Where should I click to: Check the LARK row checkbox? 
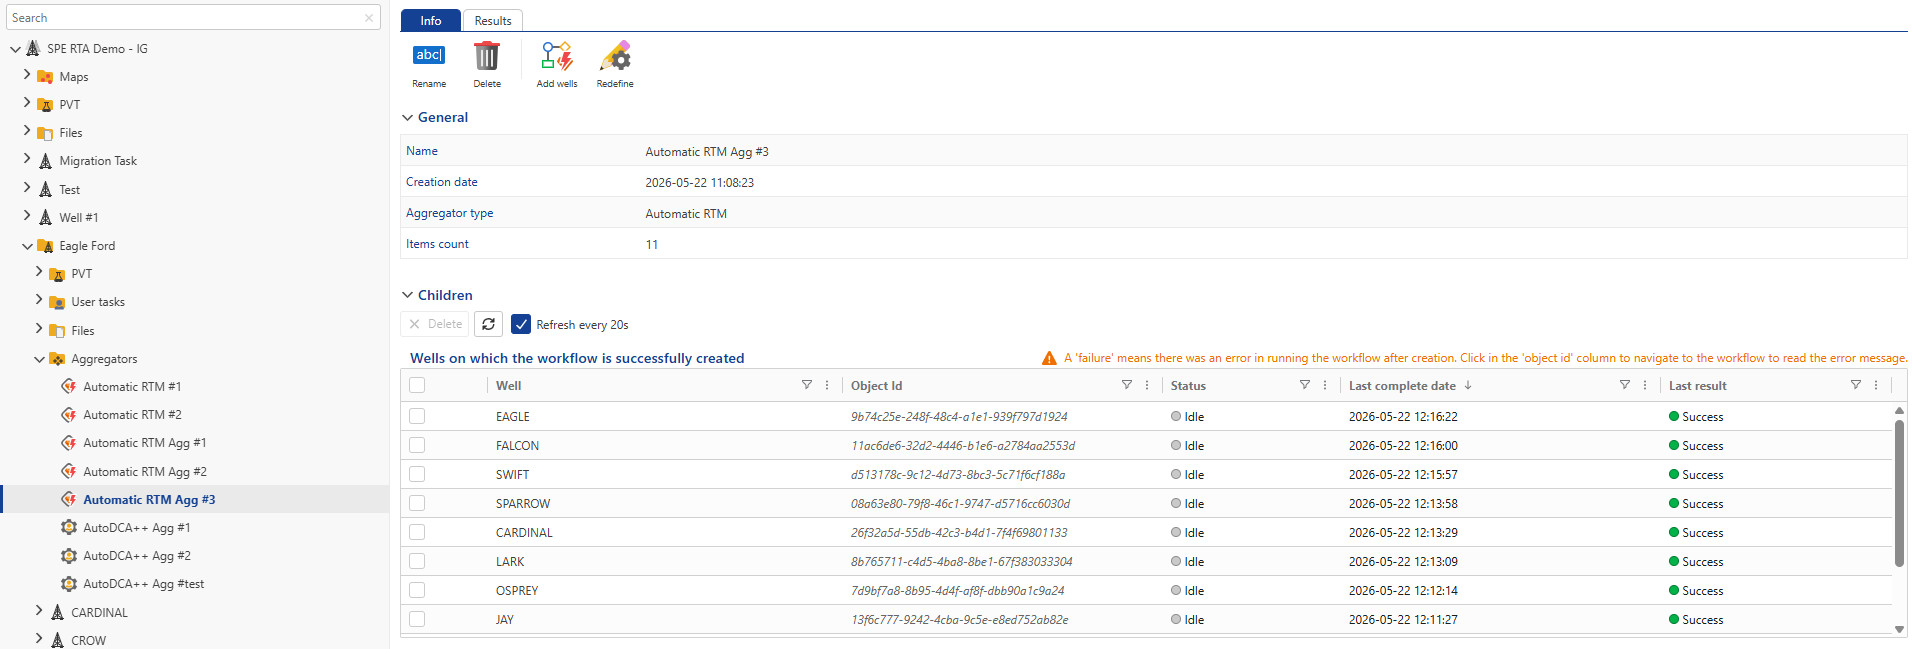pyautogui.click(x=417, y=561)
